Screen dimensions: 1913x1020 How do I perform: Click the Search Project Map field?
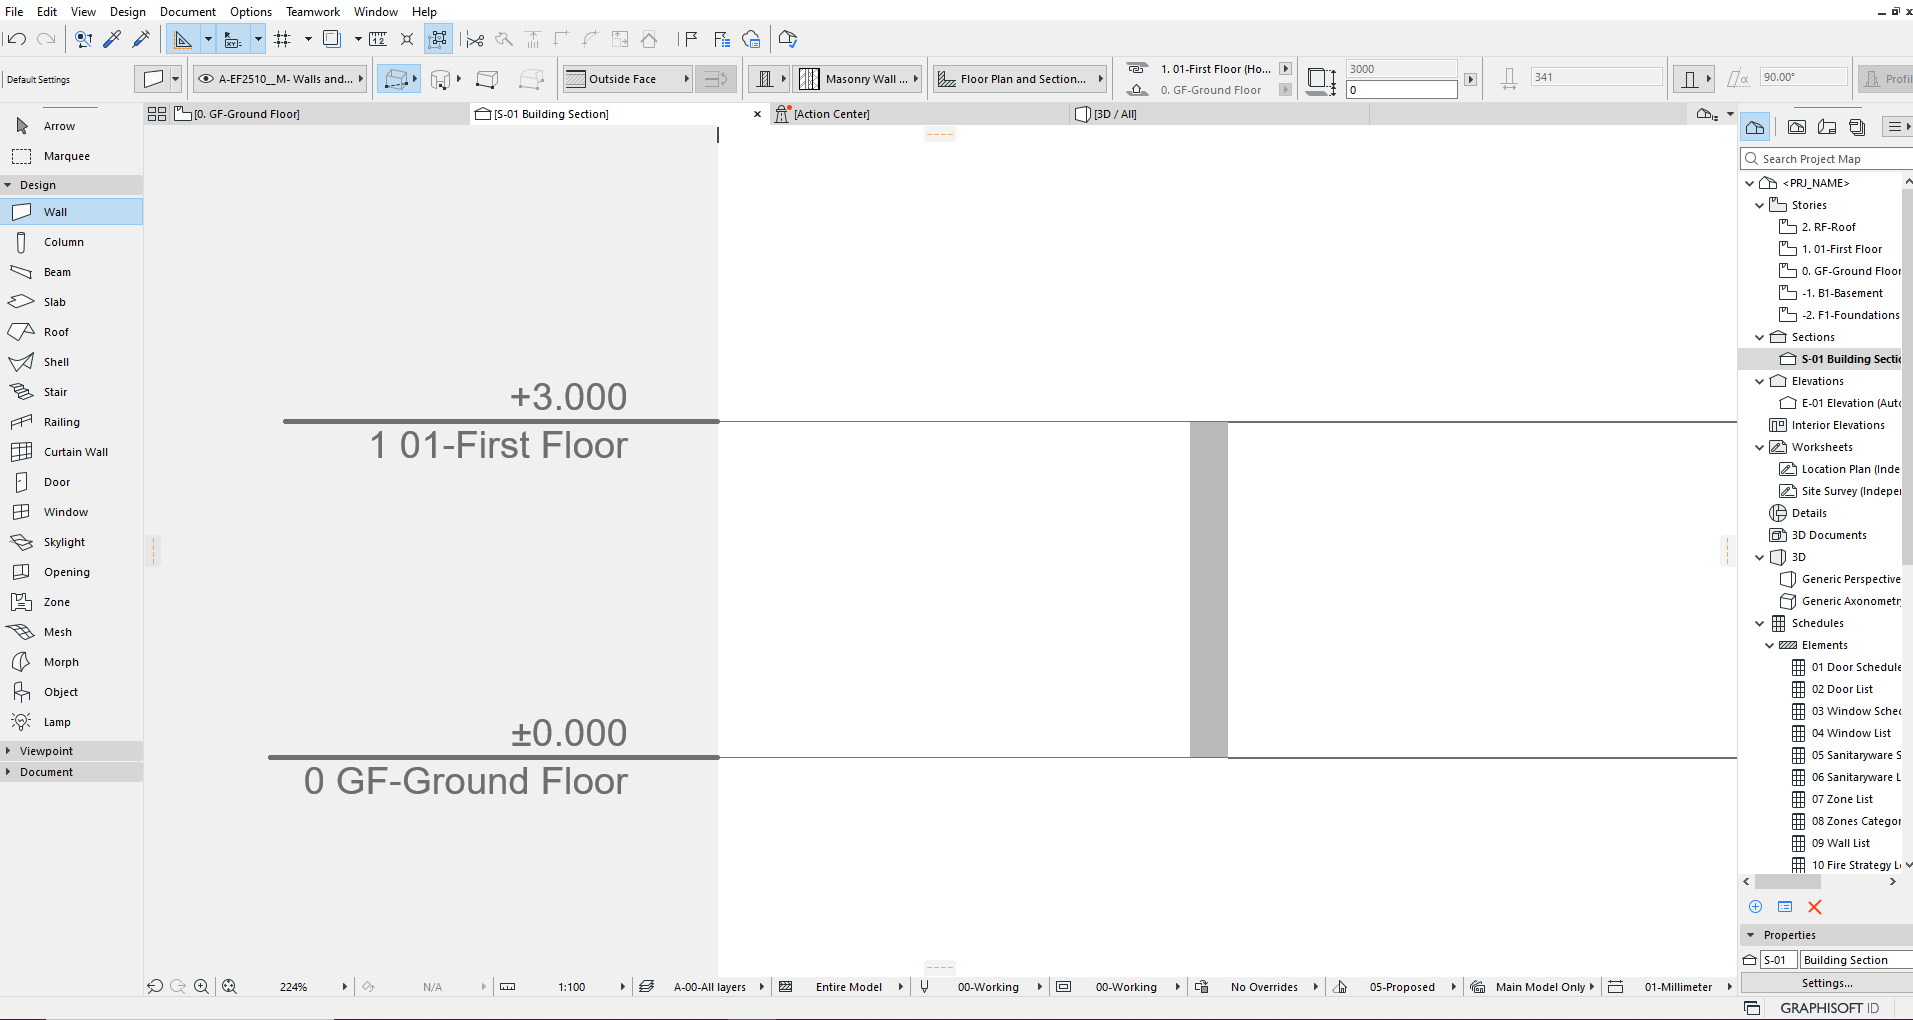[1830, 159]
